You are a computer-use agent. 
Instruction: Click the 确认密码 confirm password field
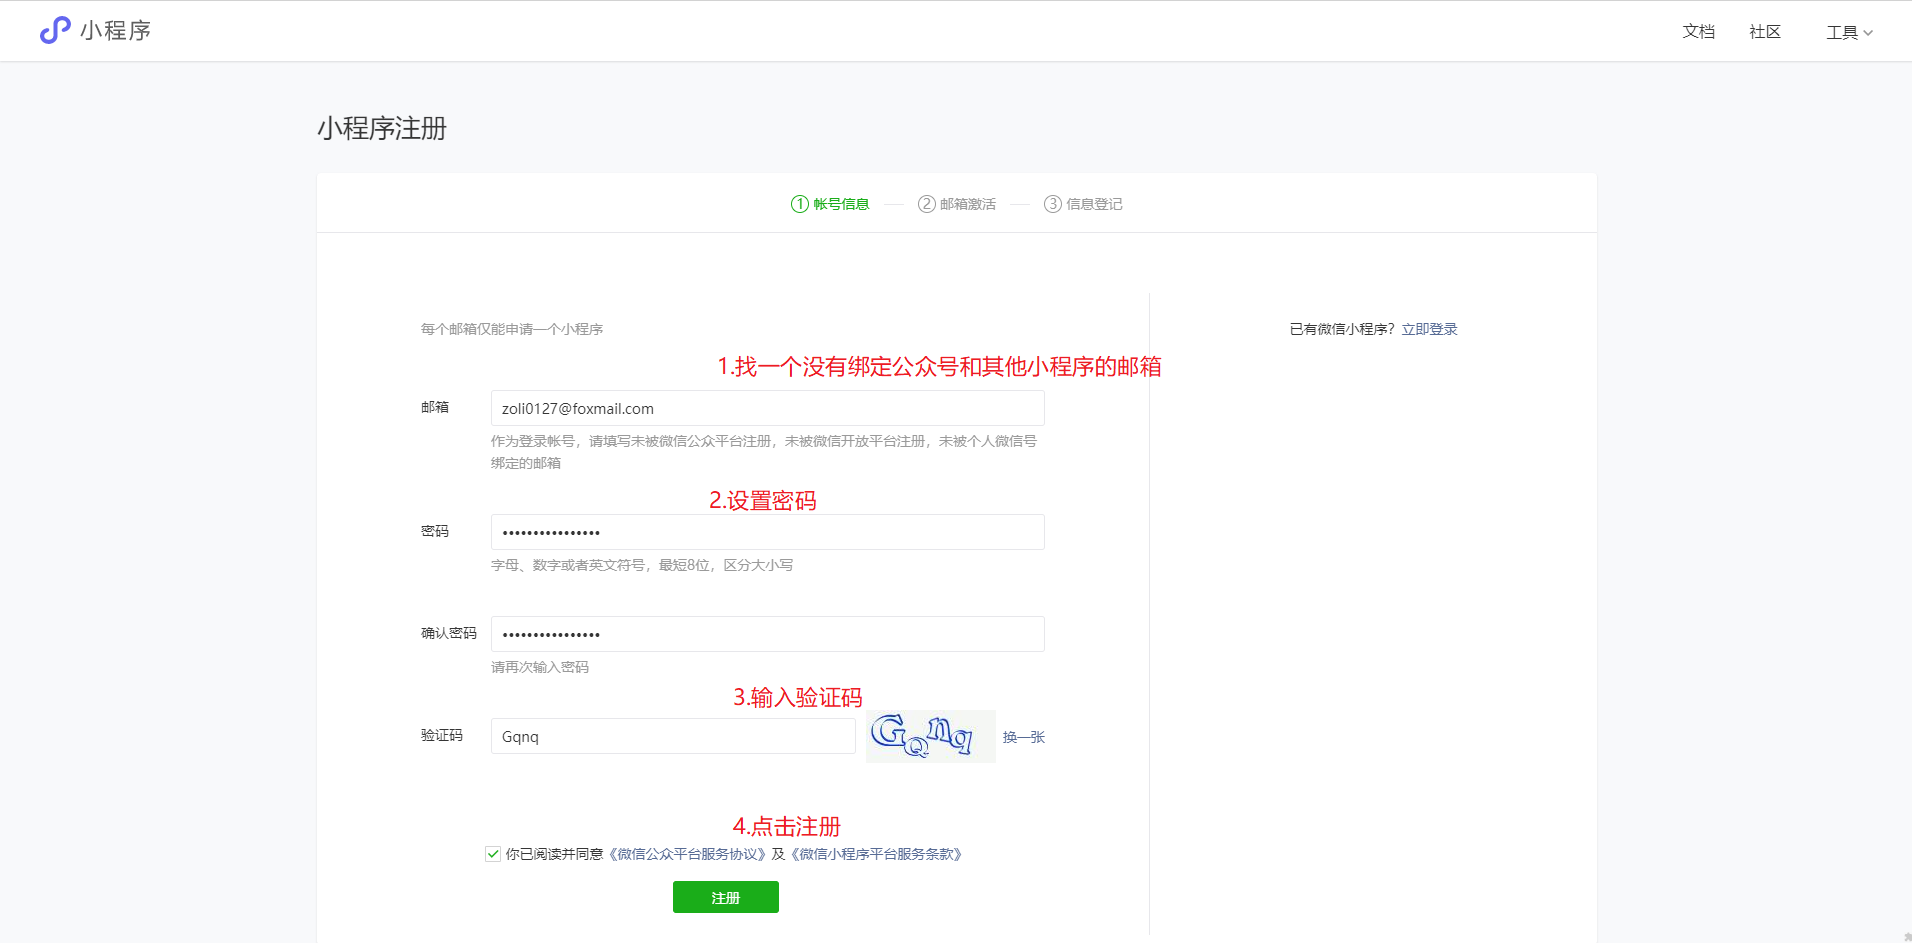[767, 634]
